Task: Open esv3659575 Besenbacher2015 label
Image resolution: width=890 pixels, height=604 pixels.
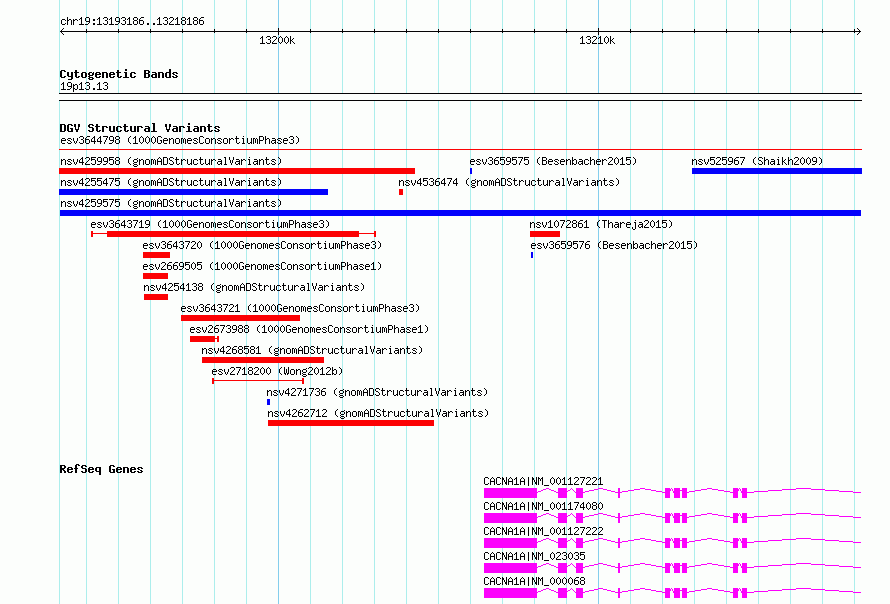Action: (x=553, y=161)
